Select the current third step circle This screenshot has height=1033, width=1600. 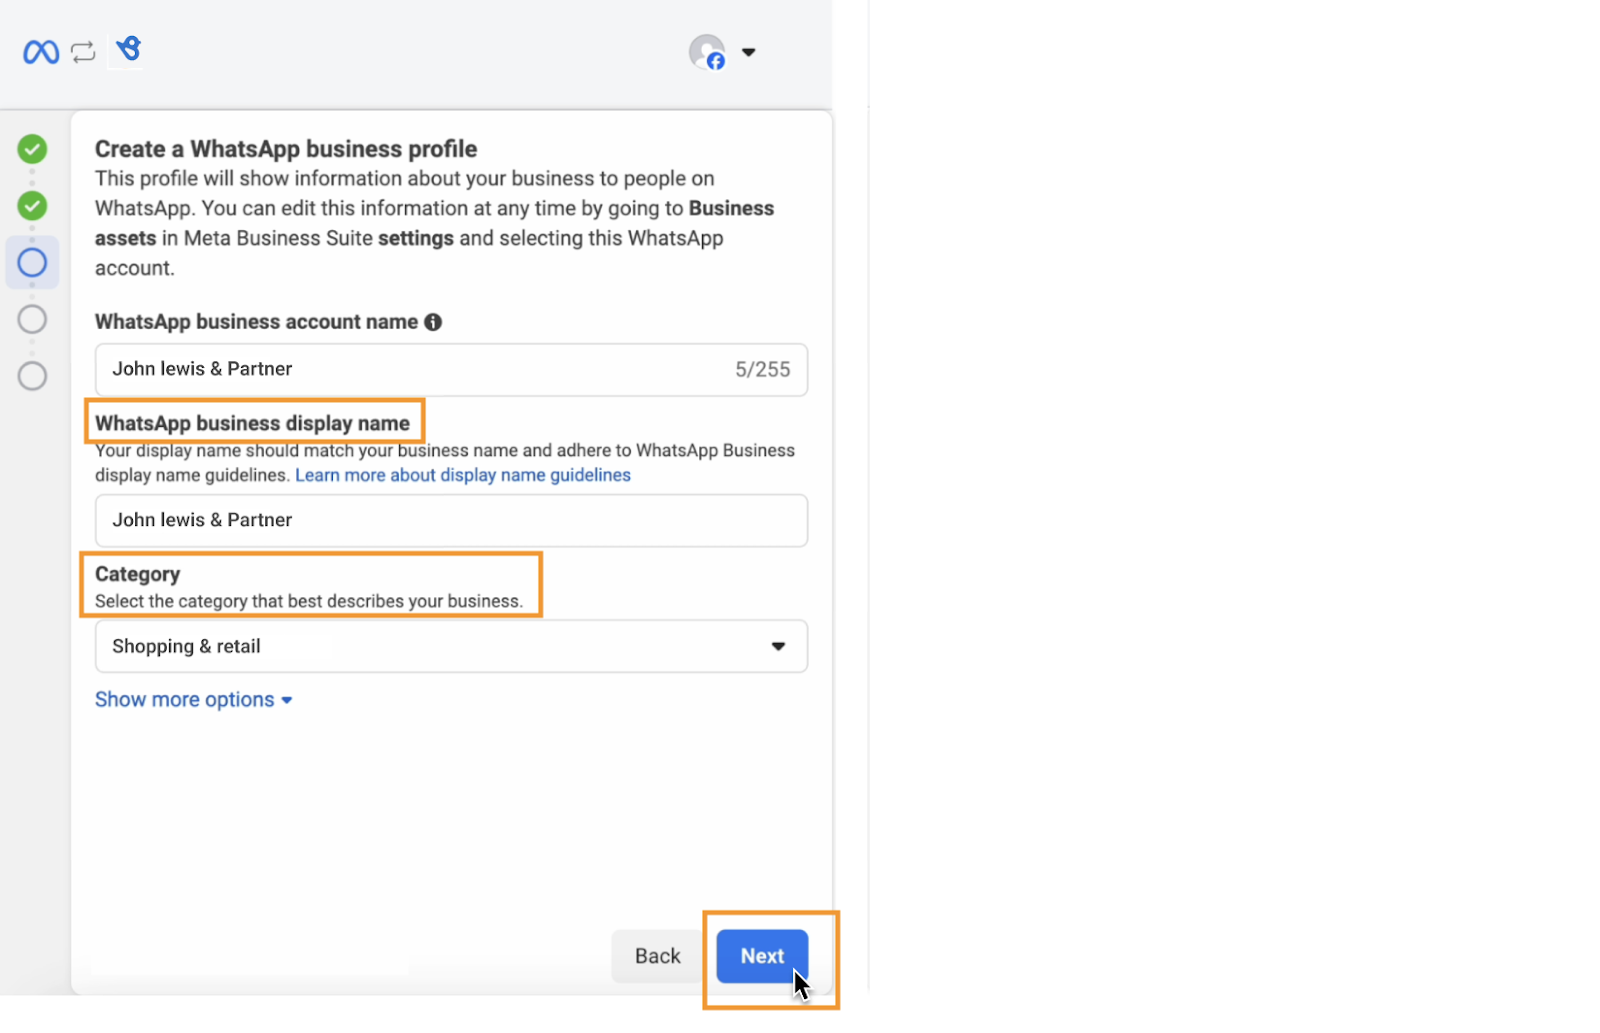32,263
